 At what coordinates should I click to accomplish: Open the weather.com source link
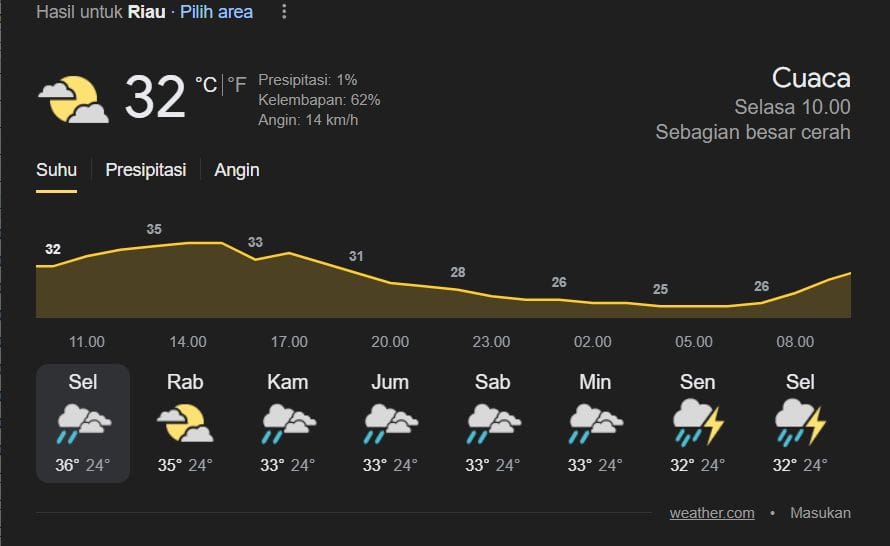712,513
